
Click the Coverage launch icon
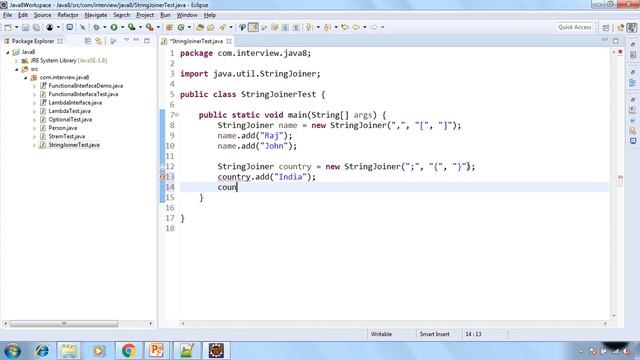[x=131, y=27]
